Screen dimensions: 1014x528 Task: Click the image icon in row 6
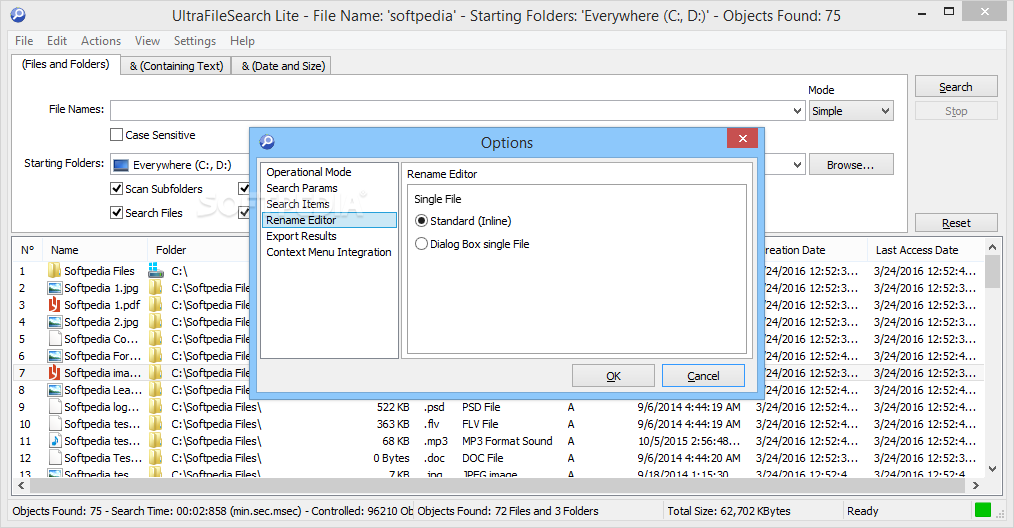pos(54,356)
